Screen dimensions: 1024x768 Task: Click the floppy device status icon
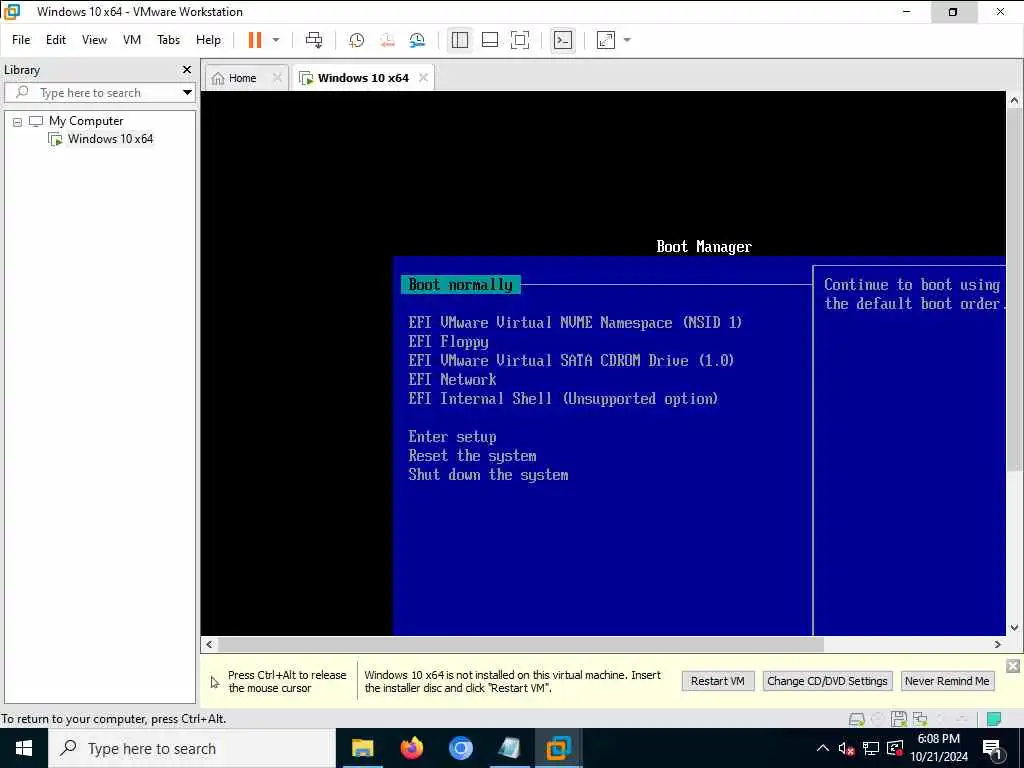899,719
